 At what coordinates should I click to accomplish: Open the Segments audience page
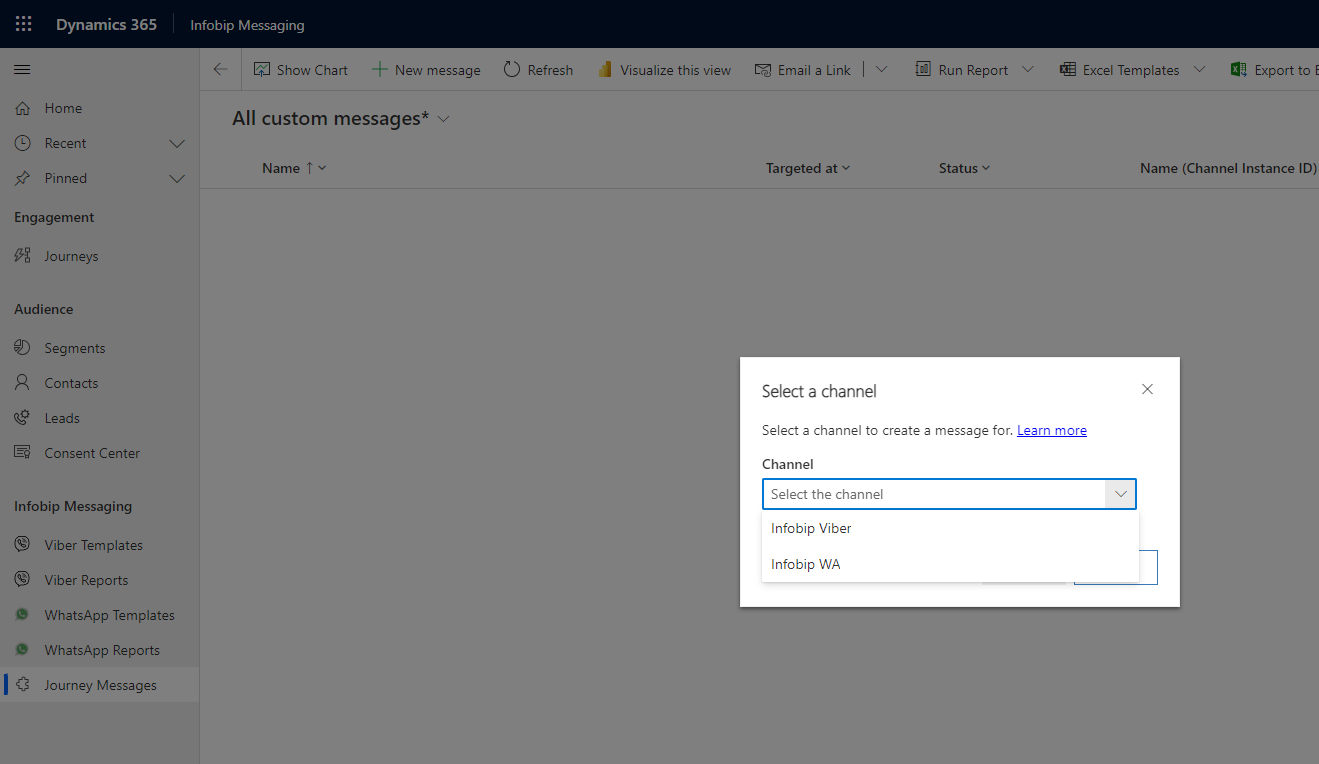(76, 347)
